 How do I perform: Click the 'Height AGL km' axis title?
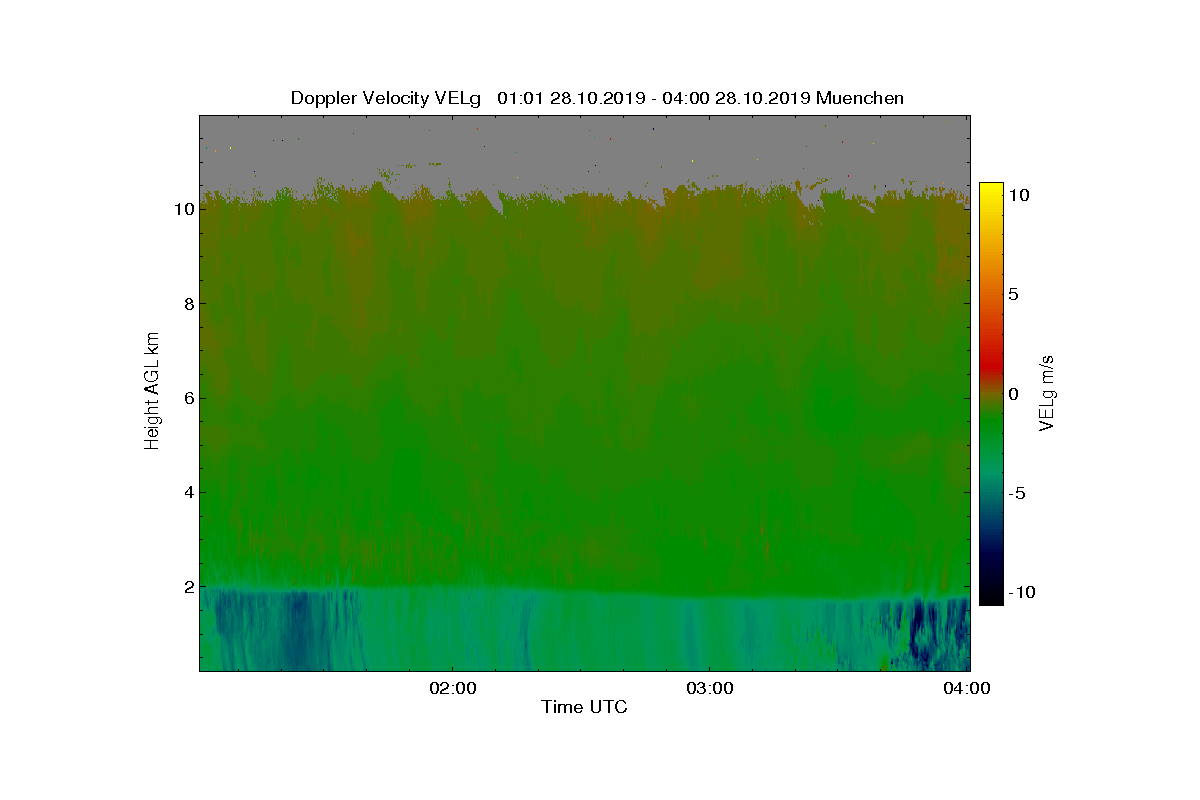tap(152, 393)
